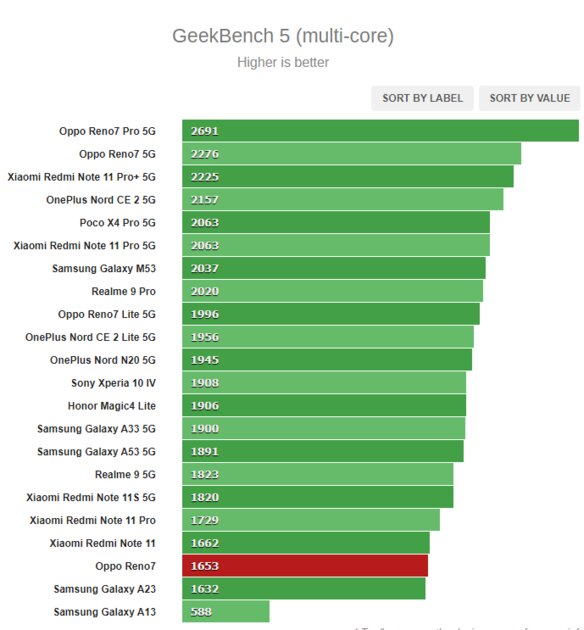Click the Samsung Galaxy A23 bar
The height and width of the screenshot is (630, 584).
pos(304,589)
